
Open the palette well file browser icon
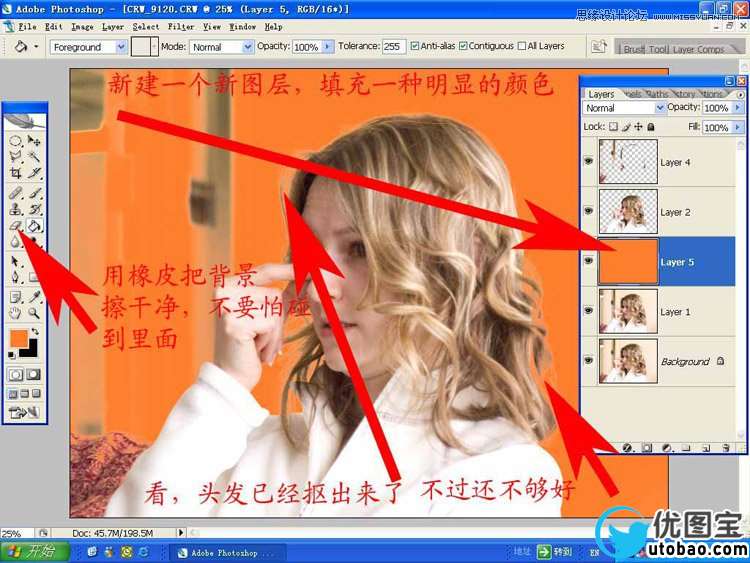598,47
